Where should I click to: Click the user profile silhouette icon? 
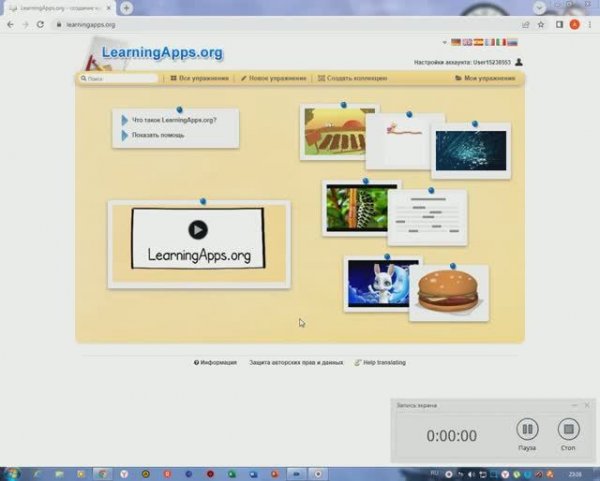click(519, 62)
